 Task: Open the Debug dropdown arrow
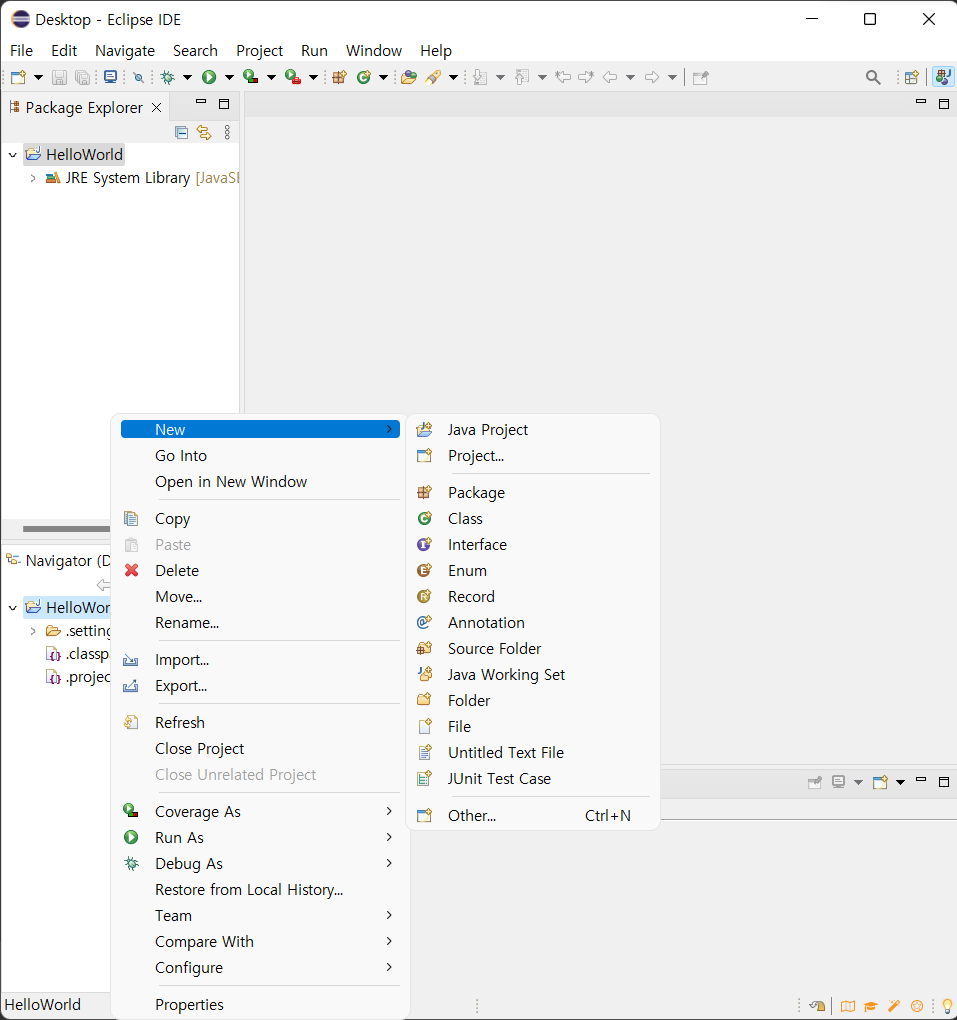click(x=187, y=77)
